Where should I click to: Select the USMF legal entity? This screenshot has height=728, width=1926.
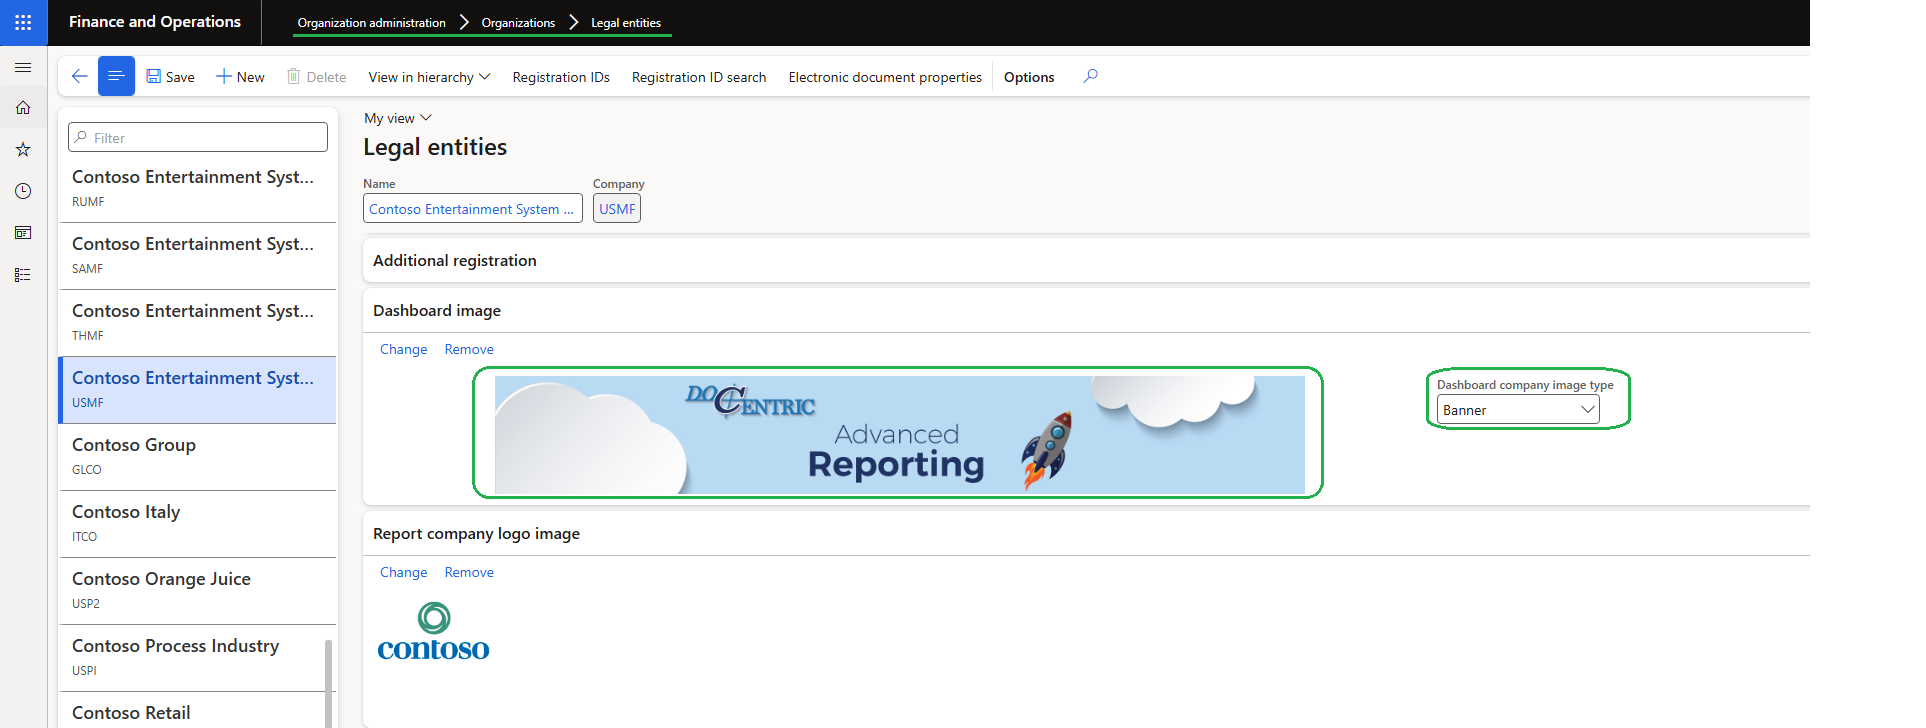point(198,389)
